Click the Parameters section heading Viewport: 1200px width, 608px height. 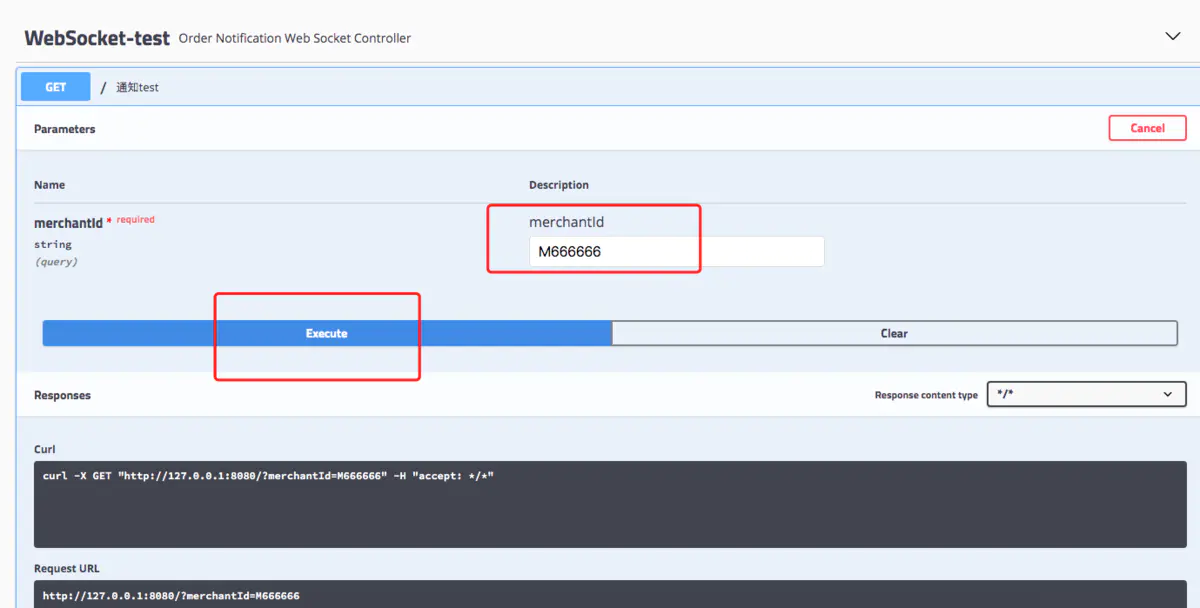[x=65, y=129]
